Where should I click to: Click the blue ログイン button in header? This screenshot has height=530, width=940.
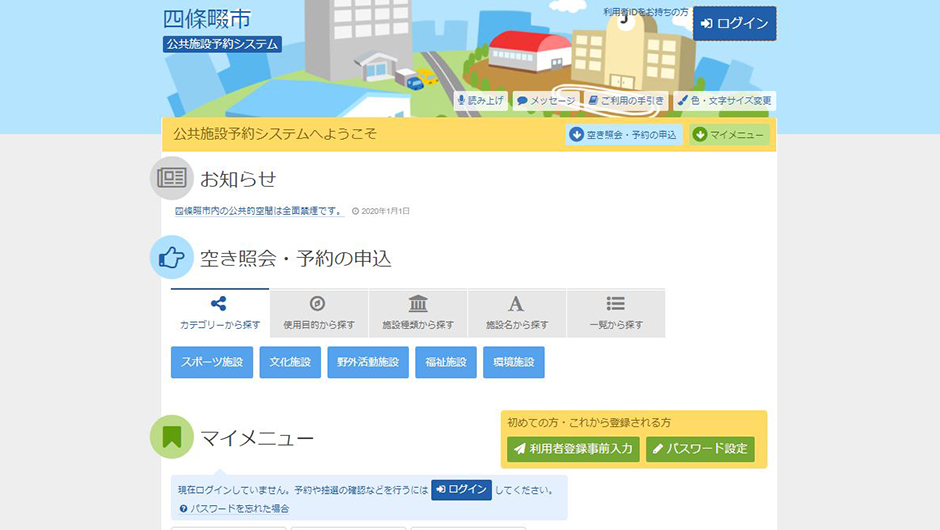click(734, 24)
